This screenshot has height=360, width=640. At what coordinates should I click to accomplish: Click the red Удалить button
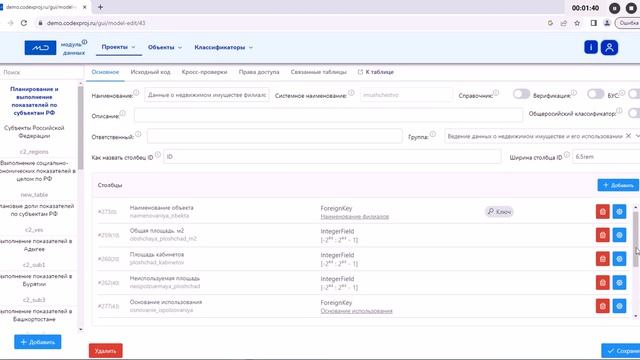(105, 351)
